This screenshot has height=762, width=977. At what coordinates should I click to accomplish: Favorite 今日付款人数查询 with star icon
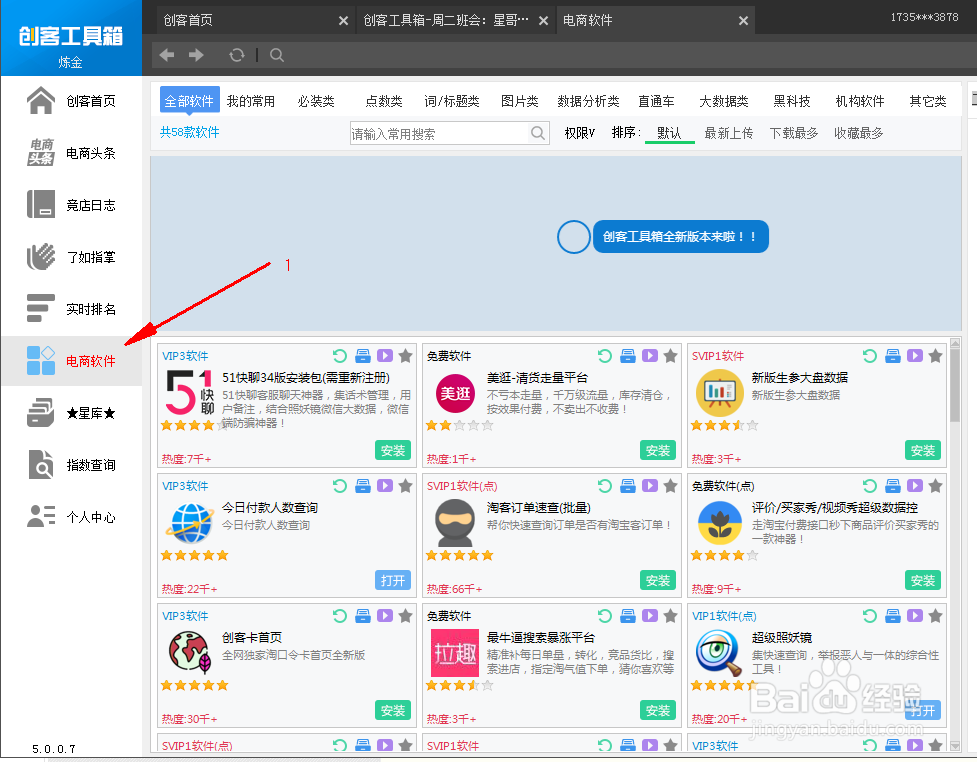click(x=406, y=486)
